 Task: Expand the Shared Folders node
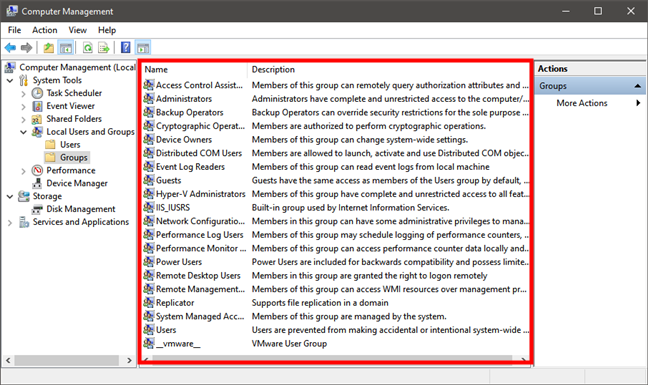point(24,119)
